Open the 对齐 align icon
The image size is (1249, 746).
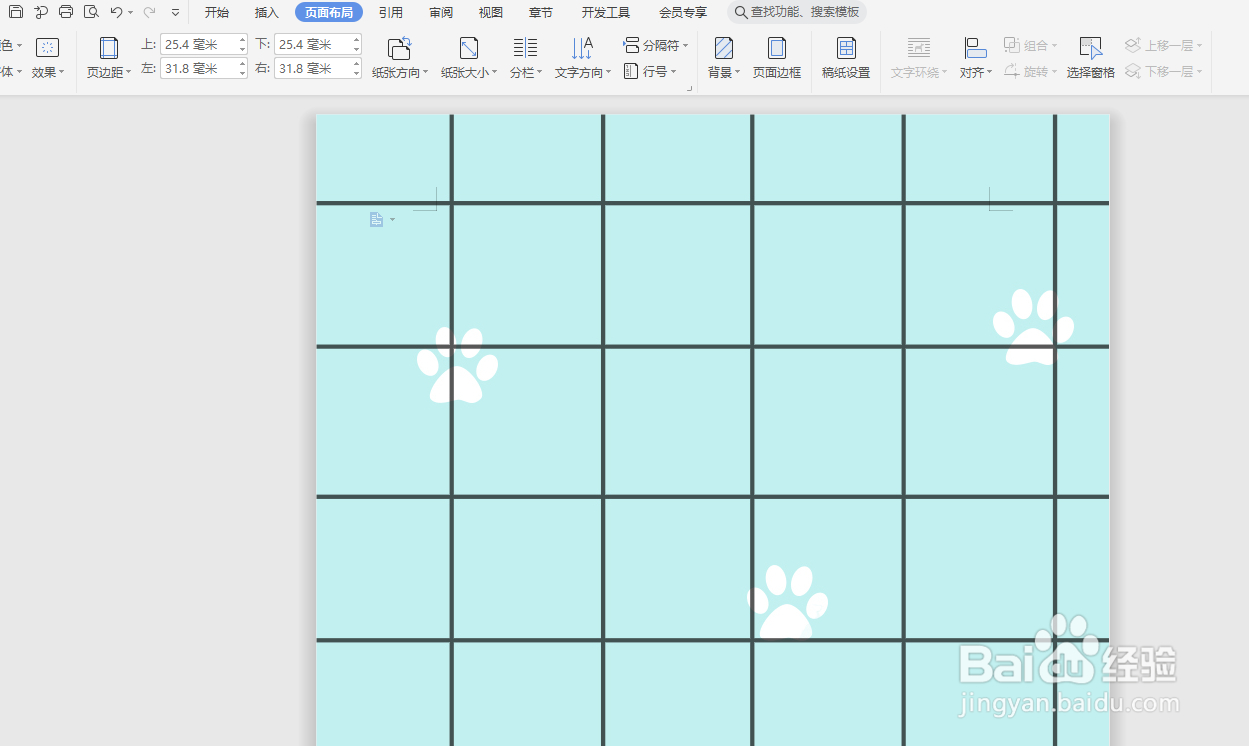(975, 48)
